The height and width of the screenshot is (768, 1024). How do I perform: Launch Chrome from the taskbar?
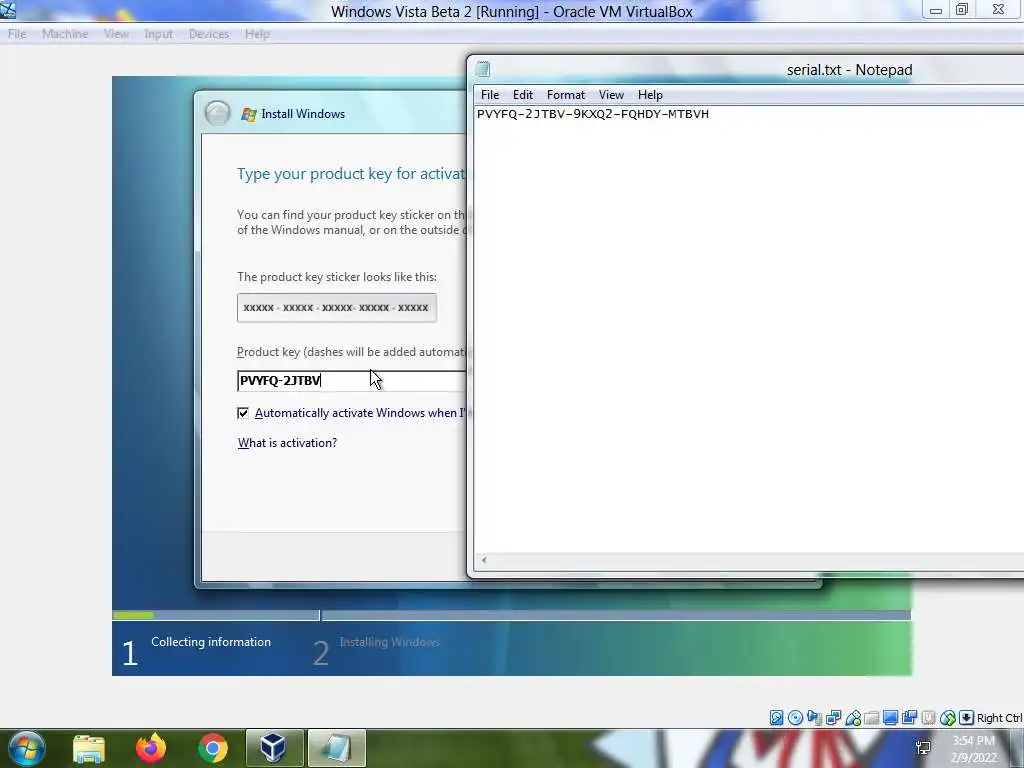pyautogui.click(x=213, y=748)
